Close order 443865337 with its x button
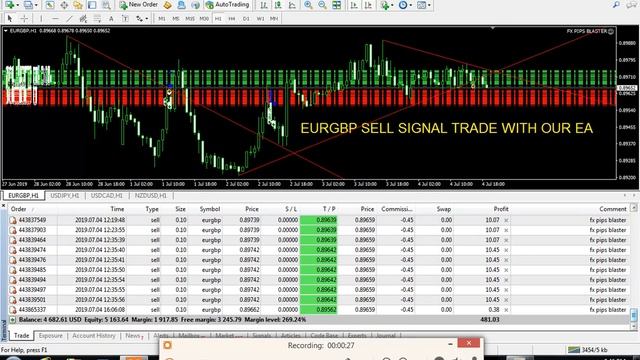This screenshot has height=360, width=640. (506, 310)
